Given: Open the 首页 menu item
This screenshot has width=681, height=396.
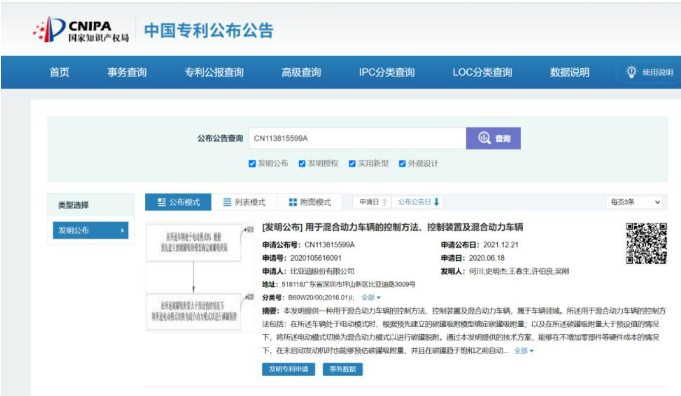Looking at the screenshot, I should click(60, 72).
